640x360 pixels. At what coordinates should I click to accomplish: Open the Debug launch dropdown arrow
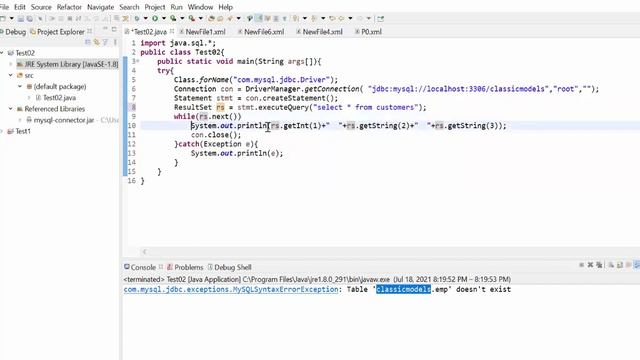tap(145, 18)
